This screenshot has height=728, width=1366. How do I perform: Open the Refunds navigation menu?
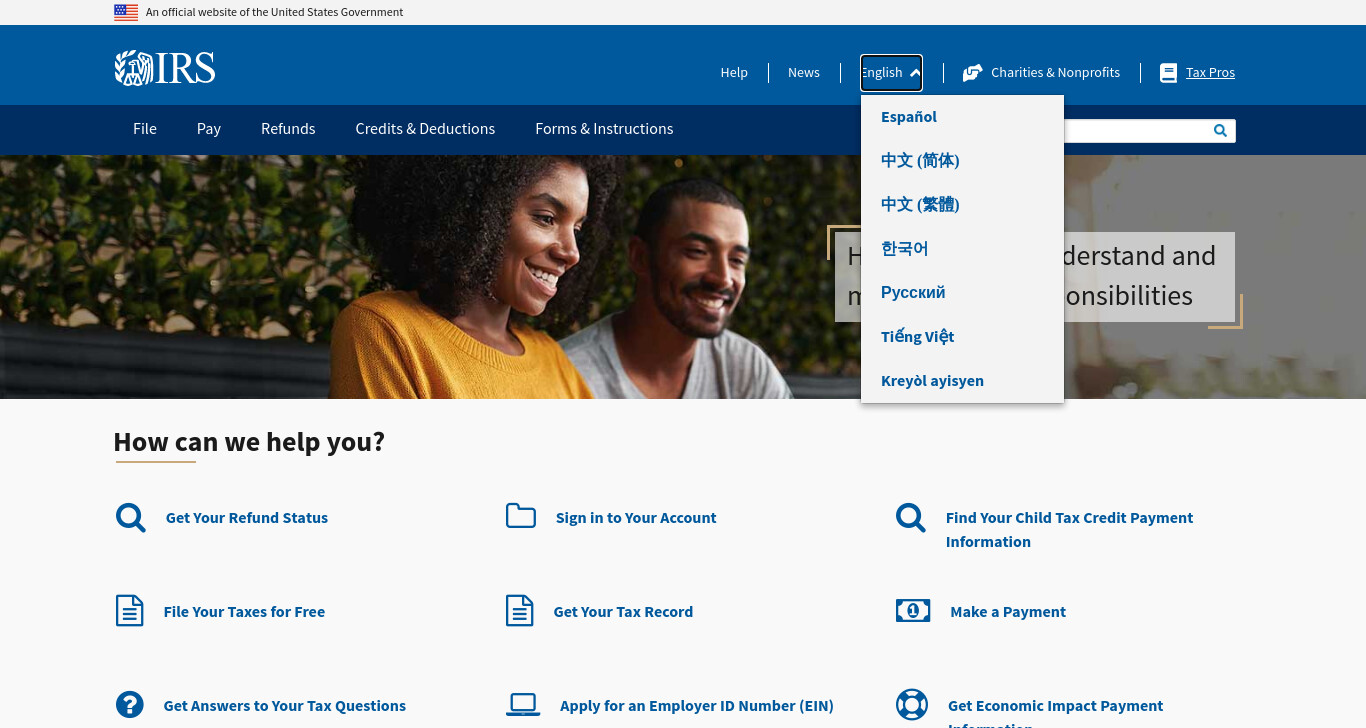(x=288, y=129)
